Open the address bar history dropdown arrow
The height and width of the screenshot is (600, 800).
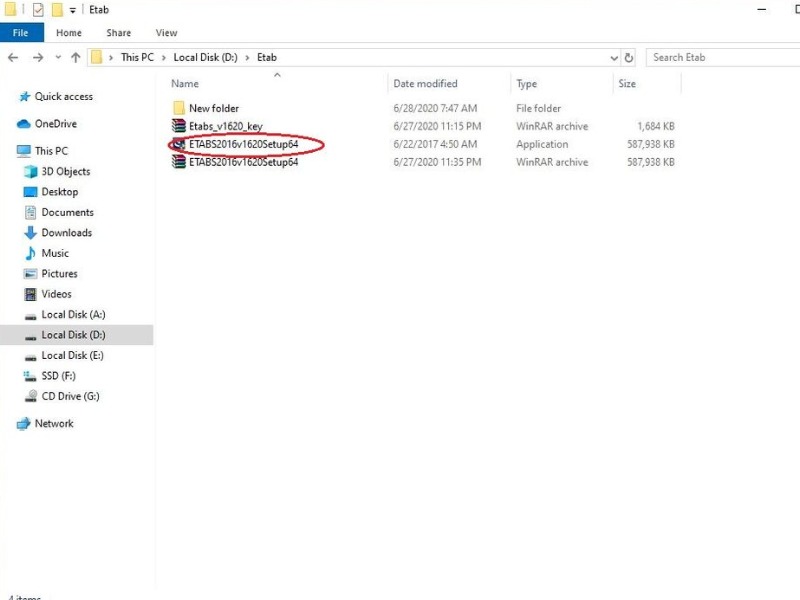coord(613,57)
